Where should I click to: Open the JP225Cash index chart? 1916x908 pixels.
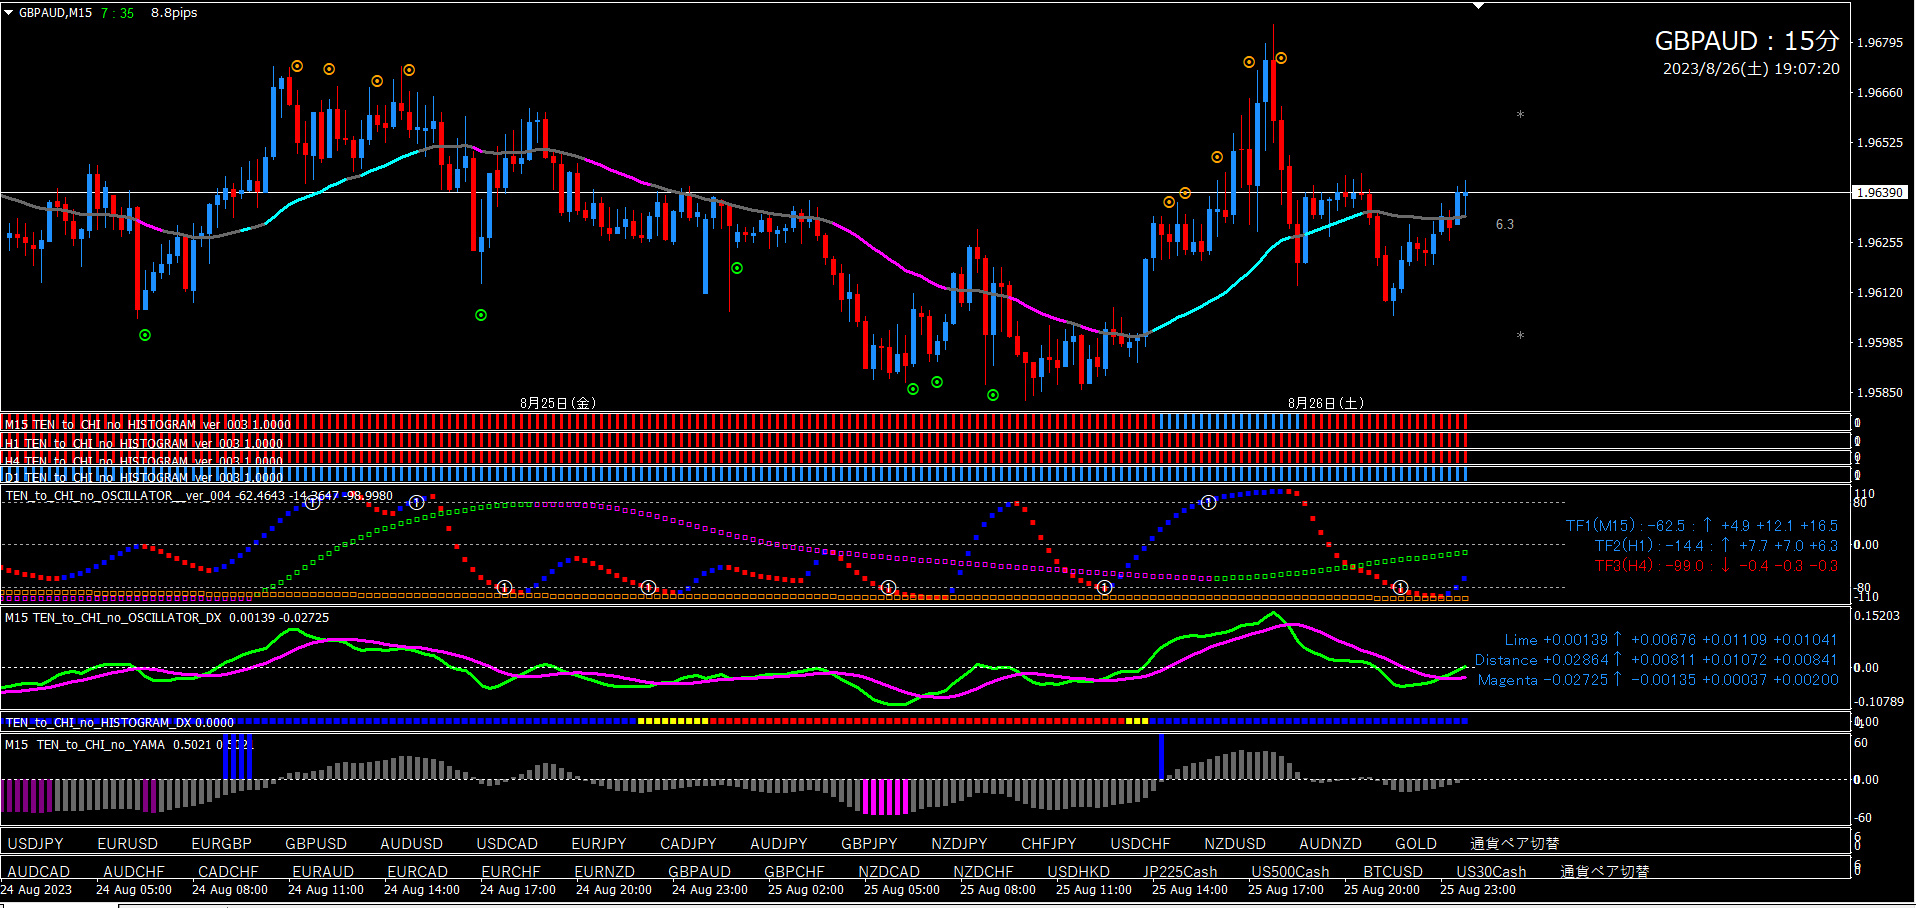click(x=1180, y=872)
